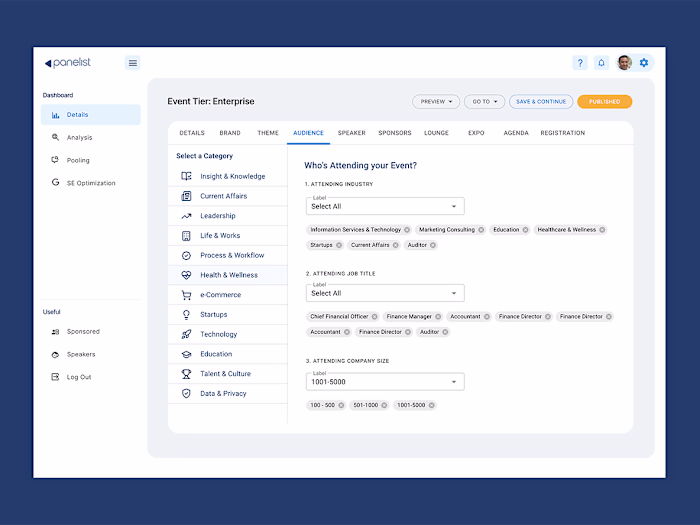Viewport: 700px width, 525px height.
Task: Switch to the Speaker tab
Action: click(352, 133)
